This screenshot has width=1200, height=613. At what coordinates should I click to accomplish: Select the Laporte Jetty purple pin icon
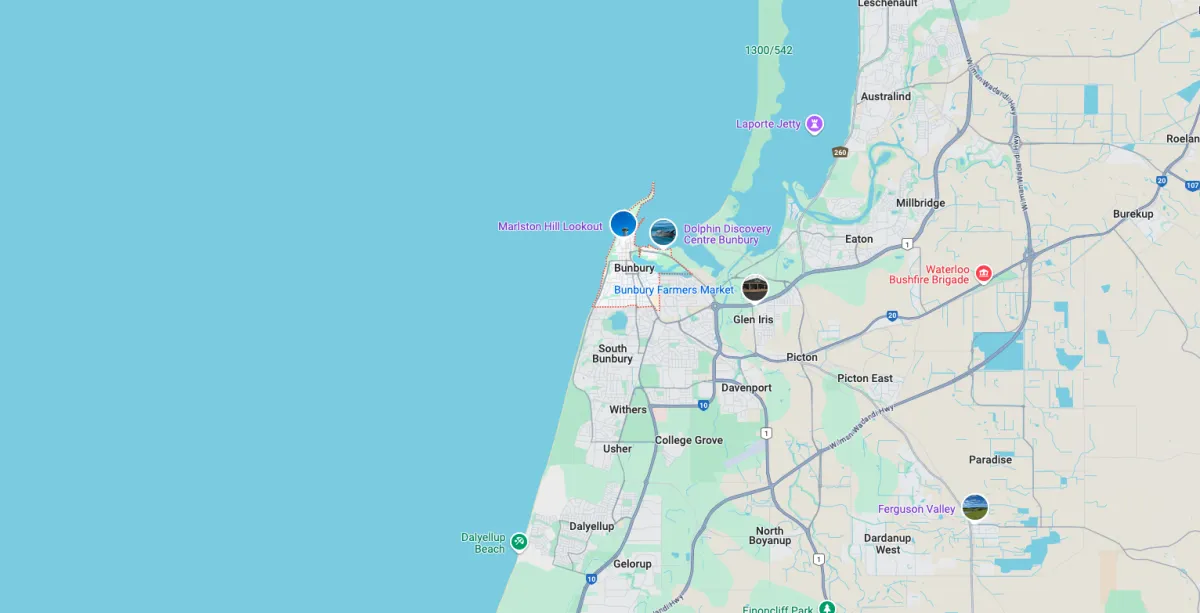[816, 124]
